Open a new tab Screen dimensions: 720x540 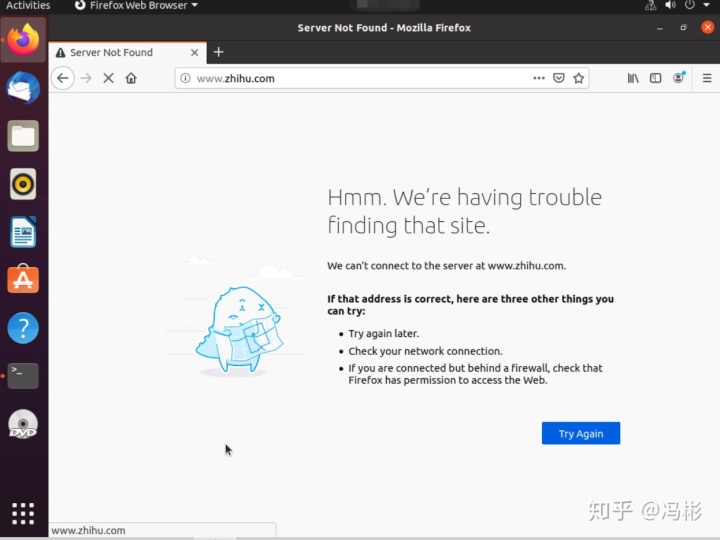pyautogui.click(x=219, y=52)
